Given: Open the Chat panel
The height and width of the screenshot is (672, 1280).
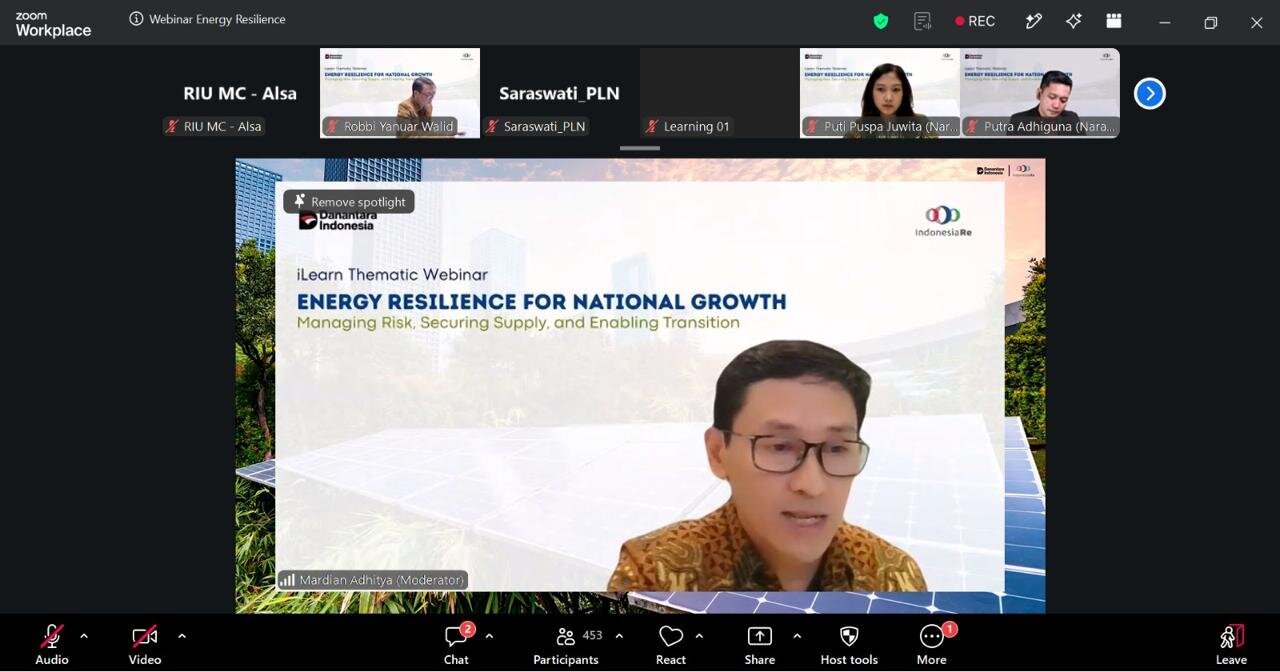Looking at the screenshot, I should [x=457, y=644].
